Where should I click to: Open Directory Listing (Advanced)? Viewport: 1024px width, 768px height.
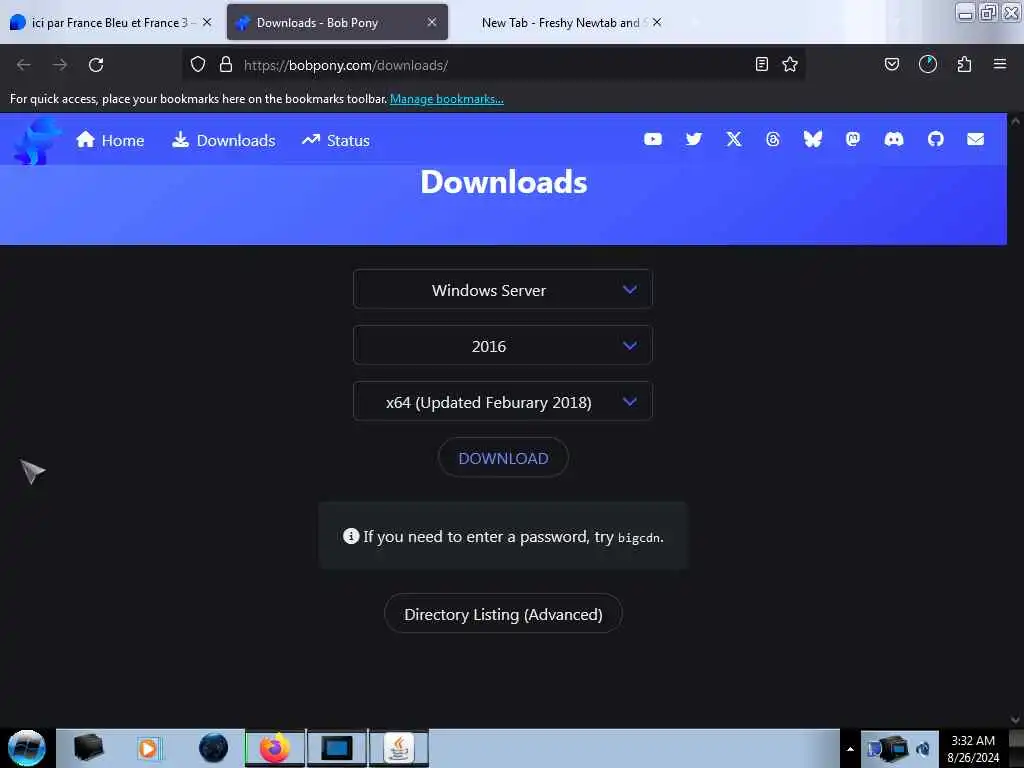[x=503, y=614]
